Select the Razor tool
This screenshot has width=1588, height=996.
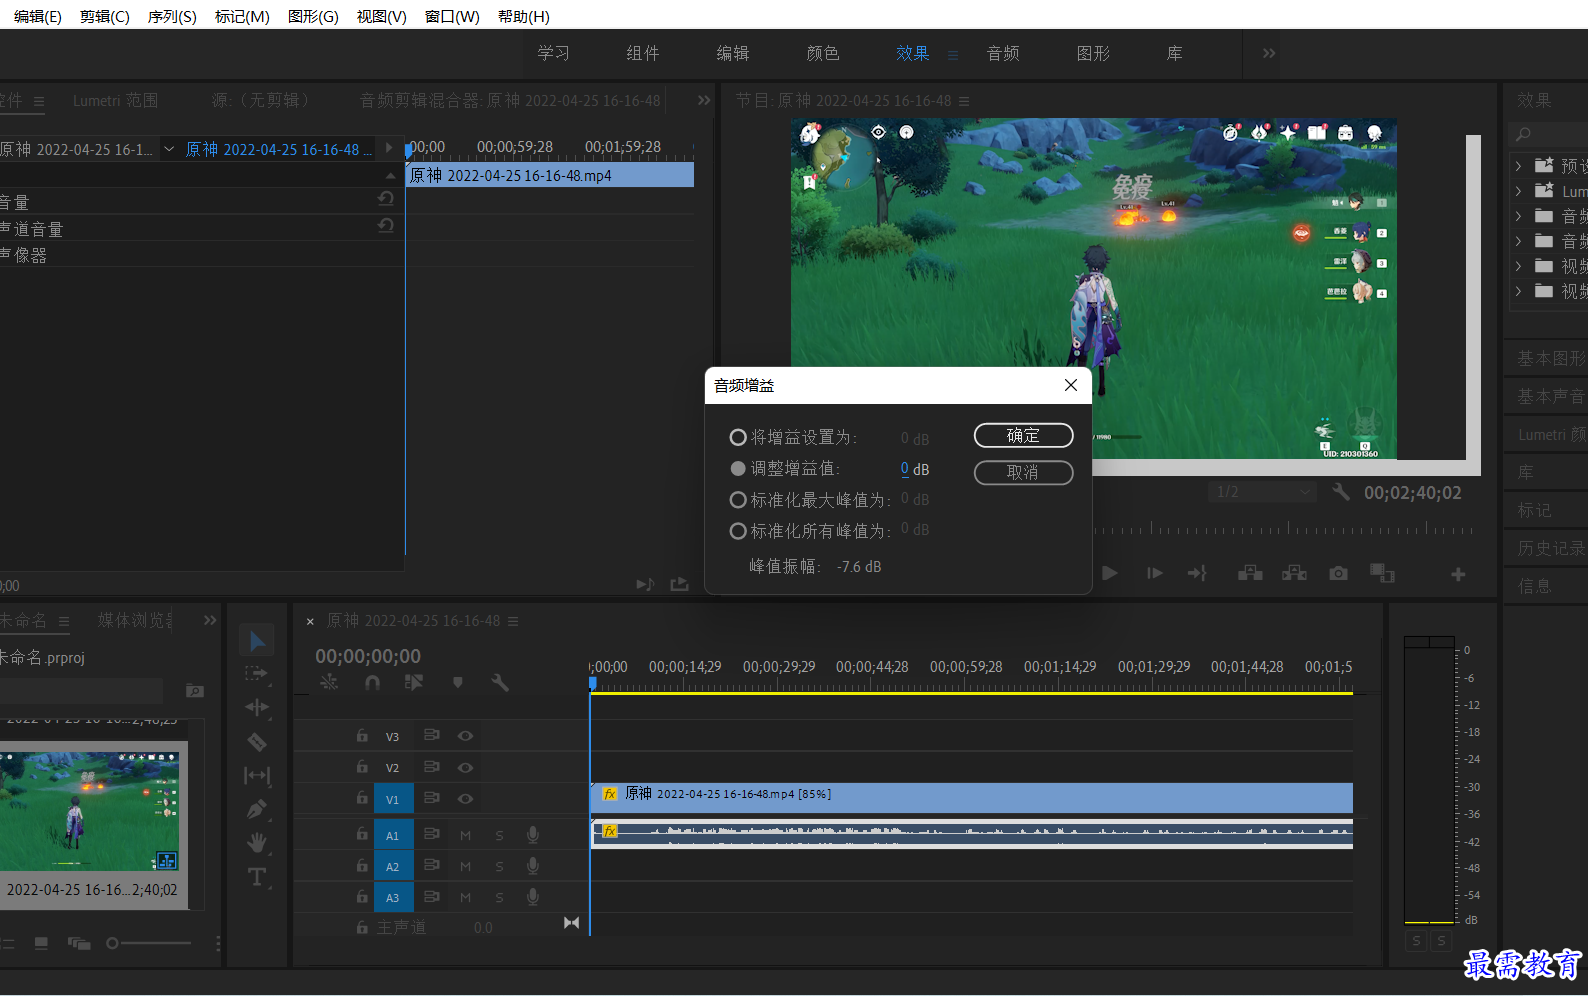click(x=257, y=742)
